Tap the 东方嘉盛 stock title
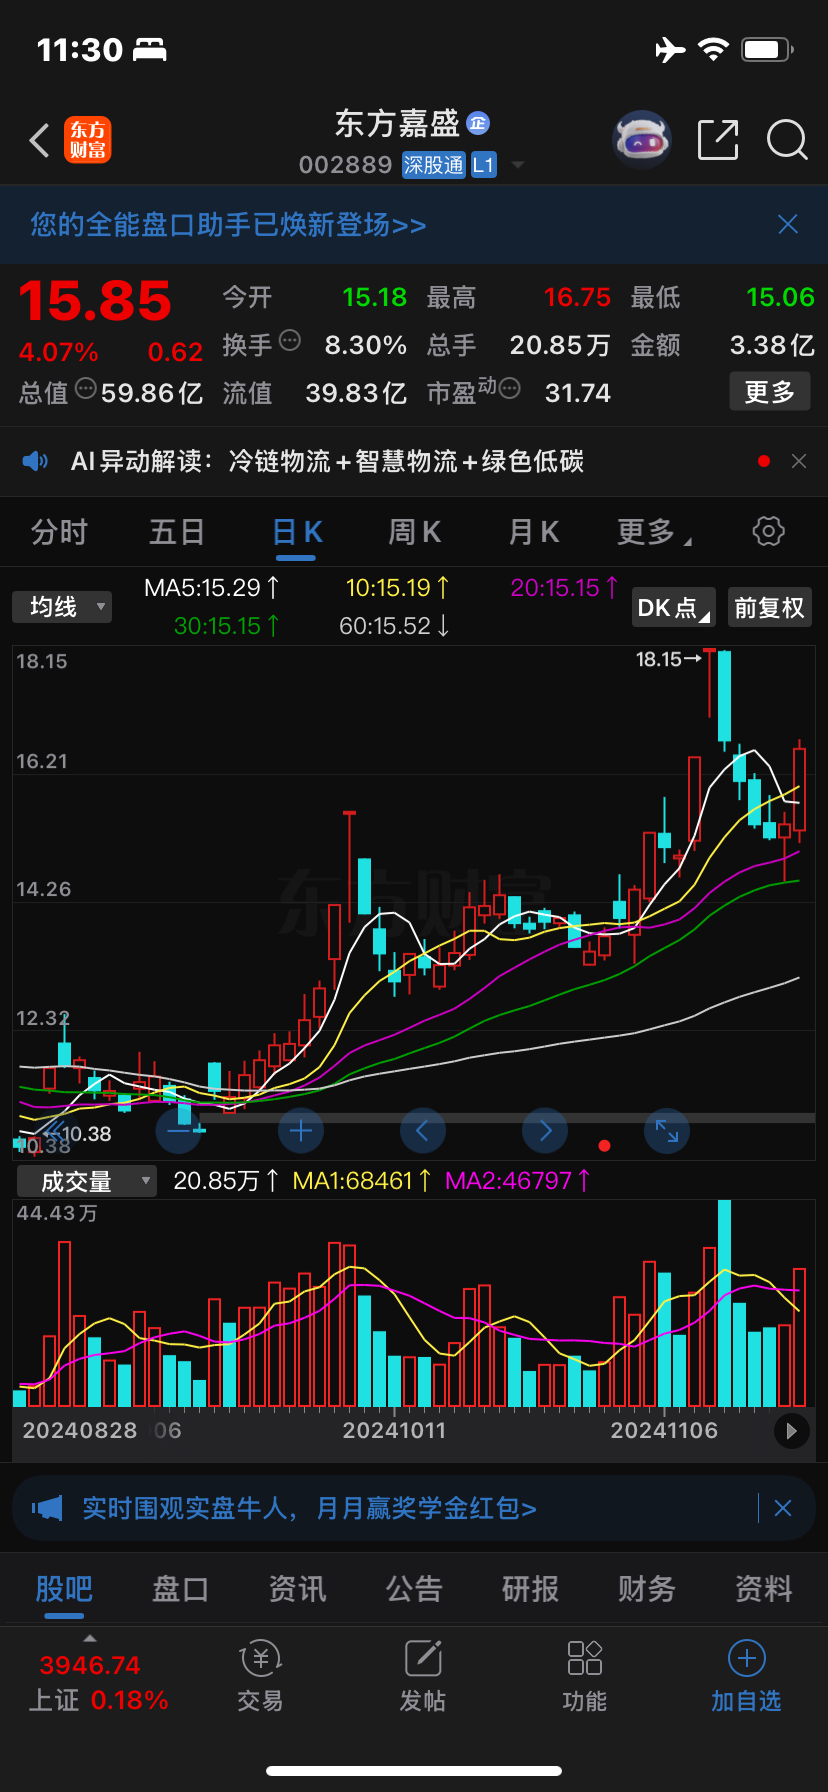 pyautogui.click(x=397, y=123)
